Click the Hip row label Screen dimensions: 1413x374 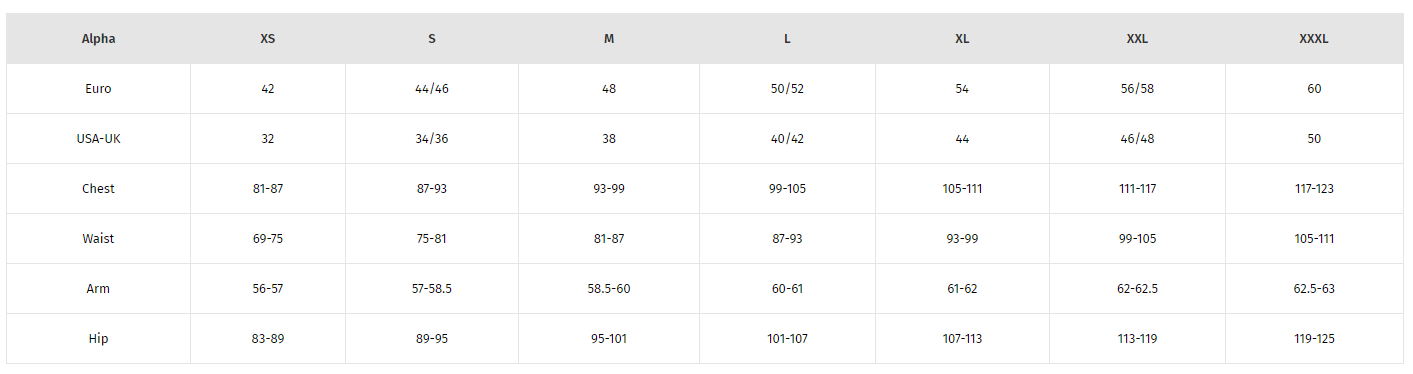pos(98,339)
